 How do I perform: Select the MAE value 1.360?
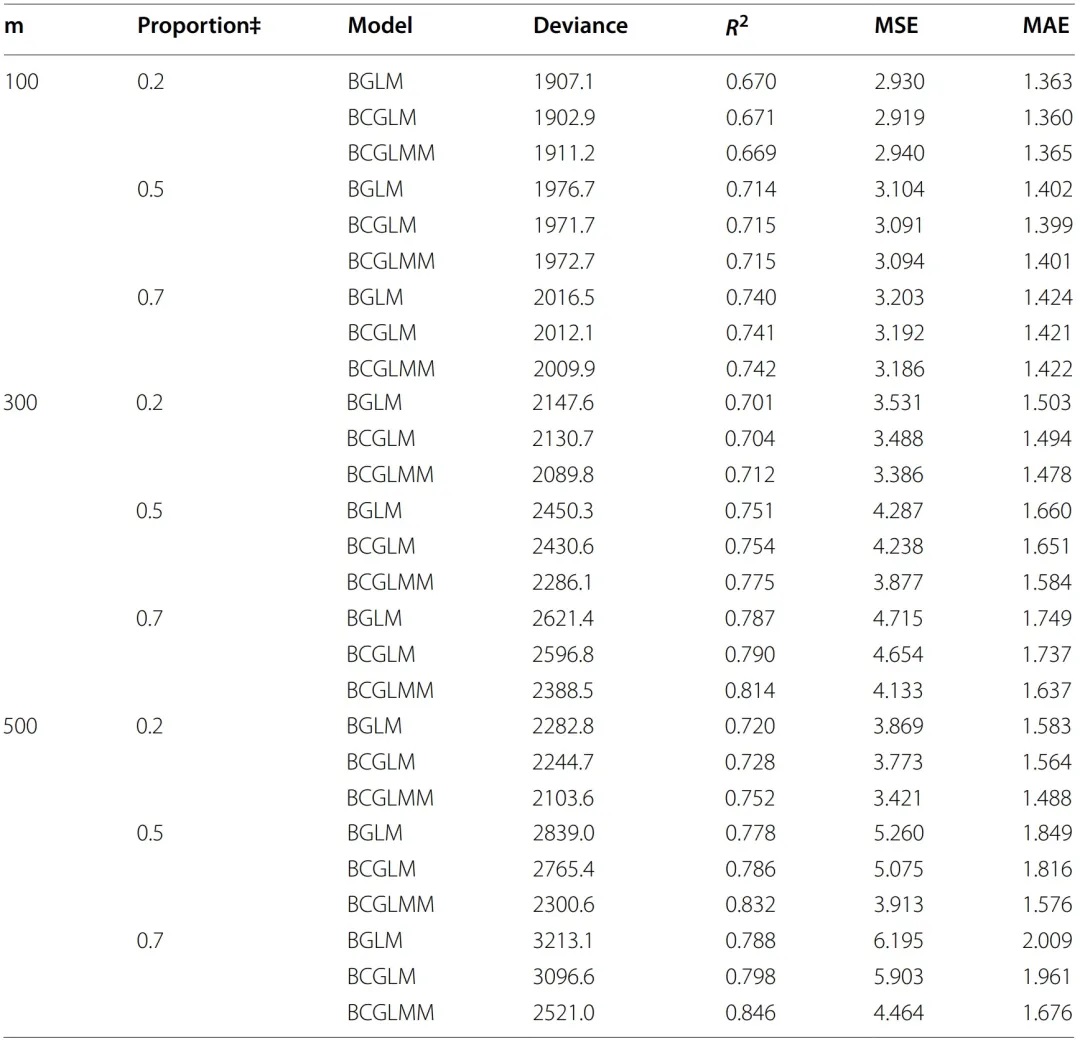click(1048, 117)
